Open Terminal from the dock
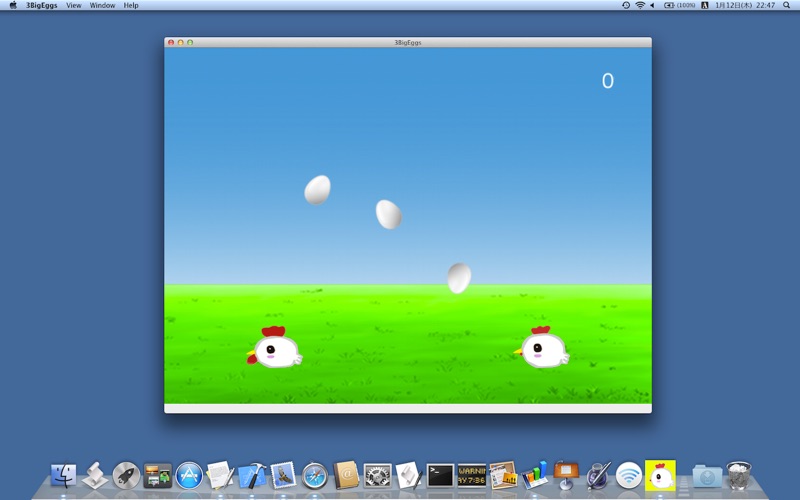The height and width of the screenshot is (500, 800). coord(440,475)
